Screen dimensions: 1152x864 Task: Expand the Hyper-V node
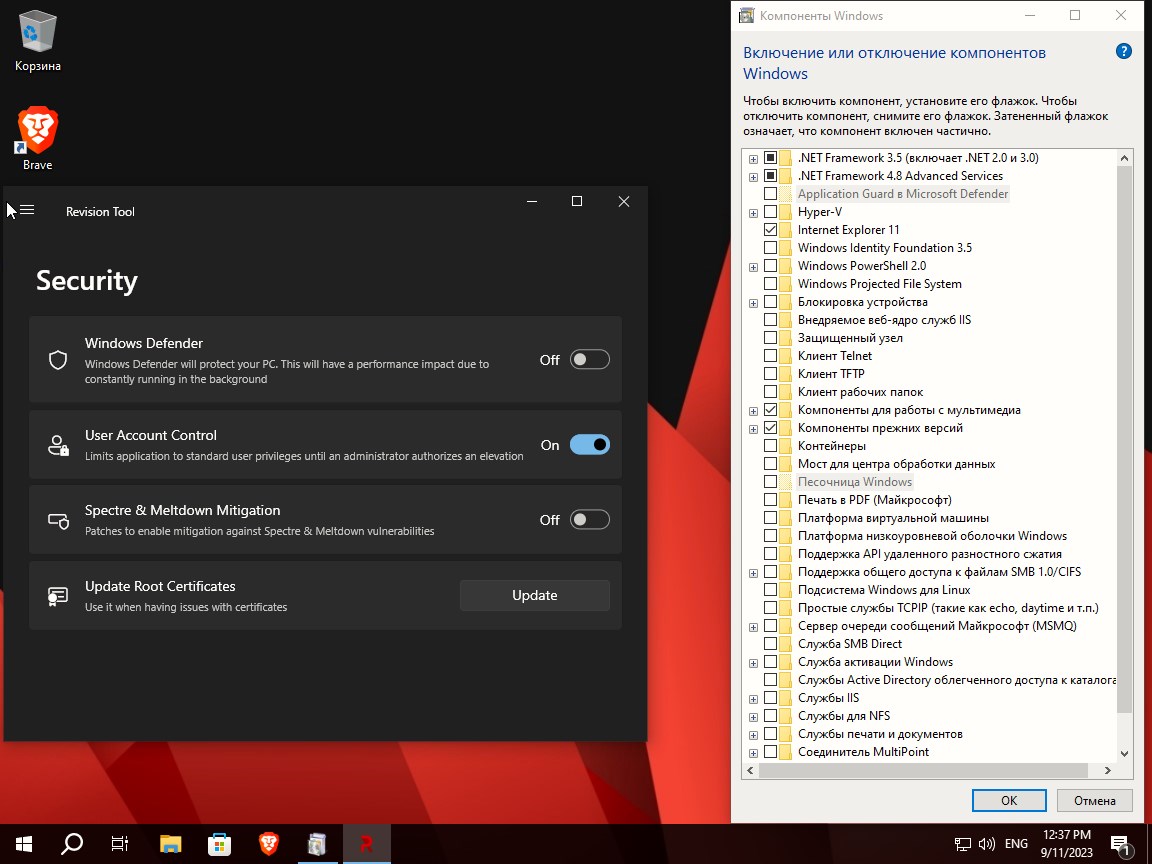click(752, 211)
